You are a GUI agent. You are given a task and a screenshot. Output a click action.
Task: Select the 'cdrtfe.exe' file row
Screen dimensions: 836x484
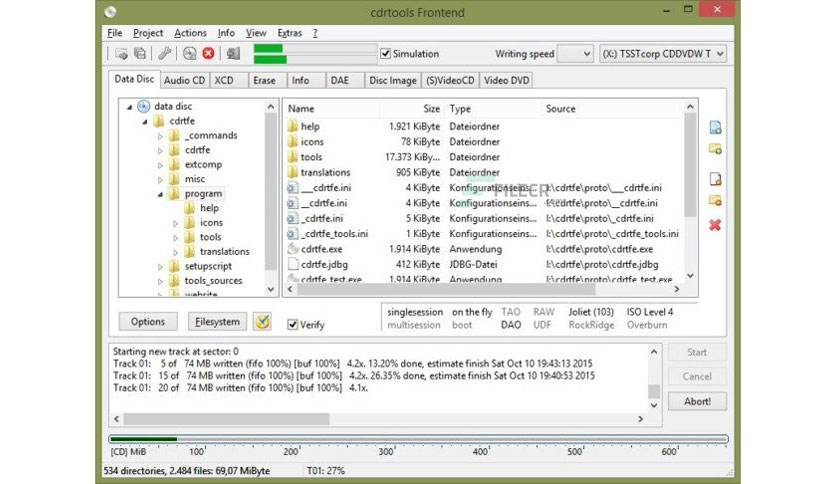483,249
